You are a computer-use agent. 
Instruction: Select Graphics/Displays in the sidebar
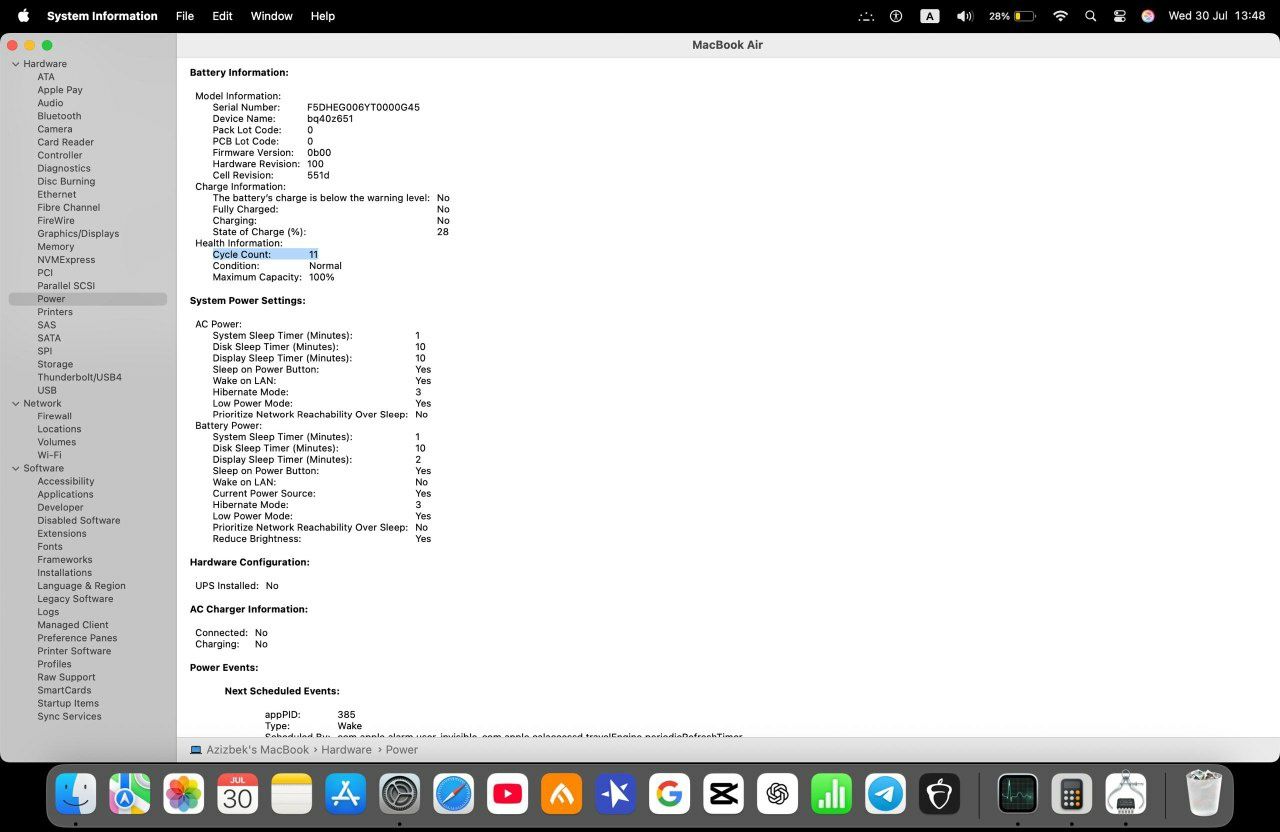click(x=78, y=234)
